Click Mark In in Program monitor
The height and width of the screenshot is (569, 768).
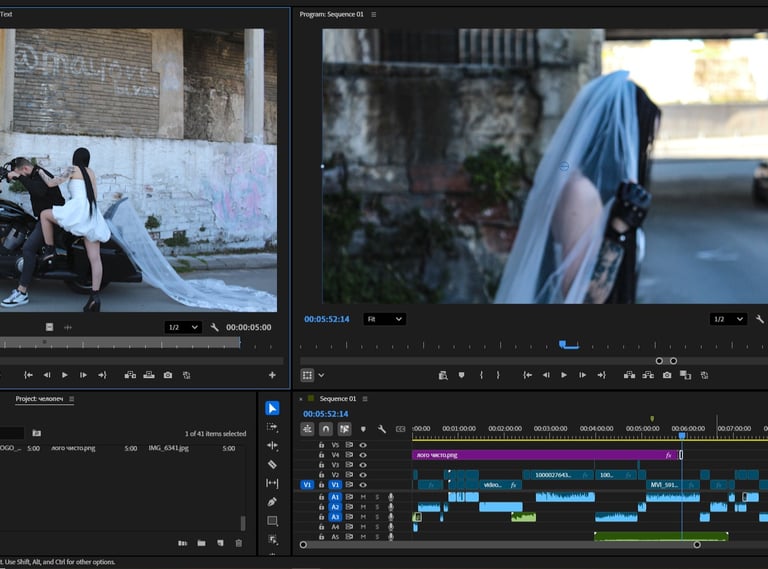[481, 375]
